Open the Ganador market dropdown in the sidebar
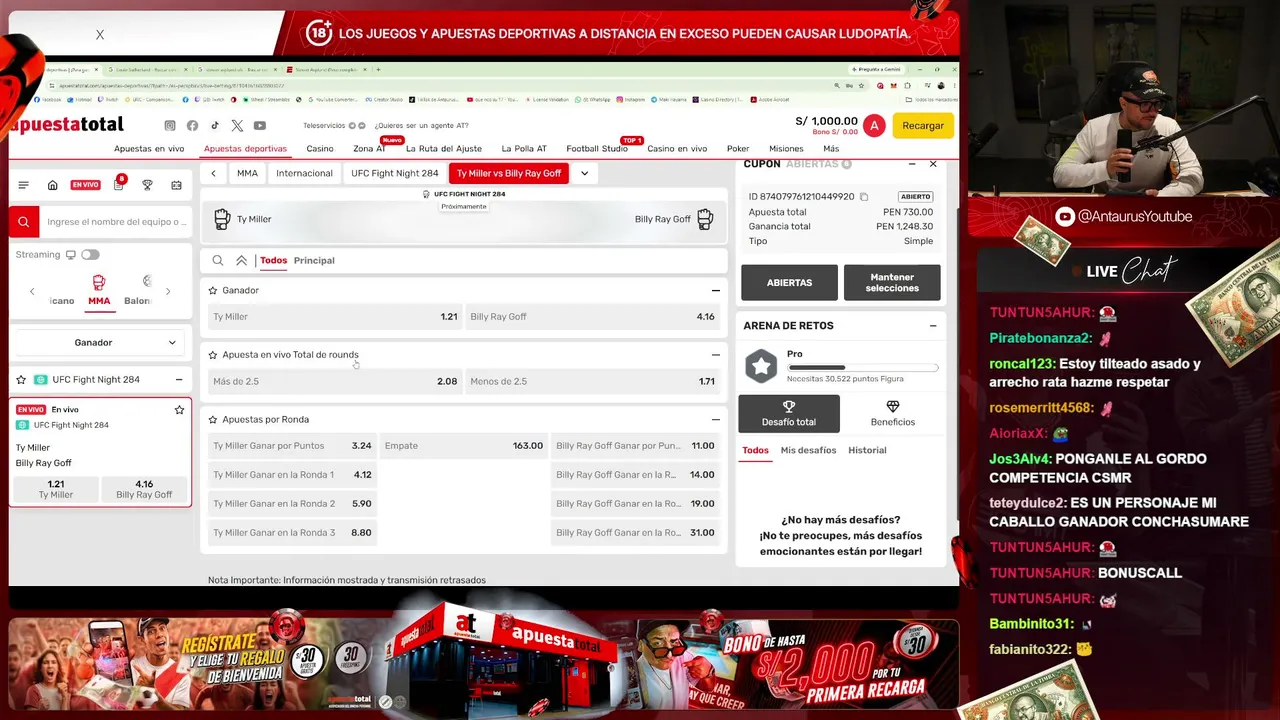 100,343
